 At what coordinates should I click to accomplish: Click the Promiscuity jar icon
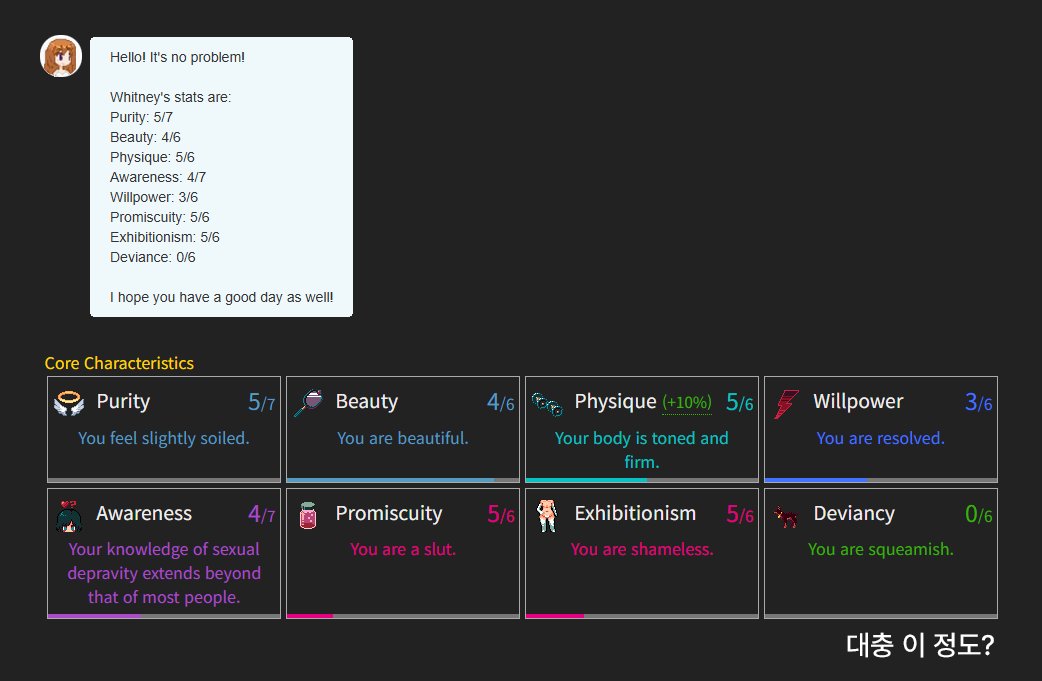(308, 516)
